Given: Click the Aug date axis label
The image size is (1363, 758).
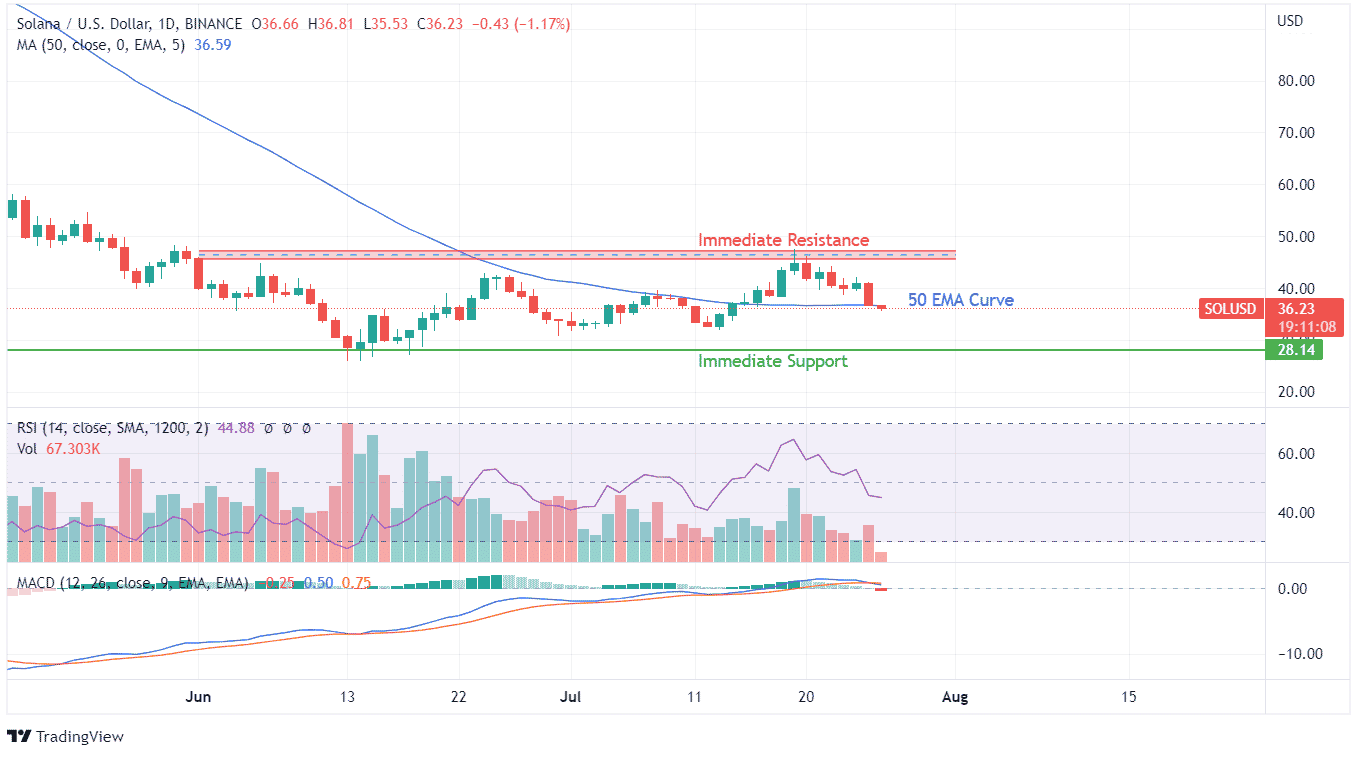Looking at the screenshot, I should coord(956,696).
